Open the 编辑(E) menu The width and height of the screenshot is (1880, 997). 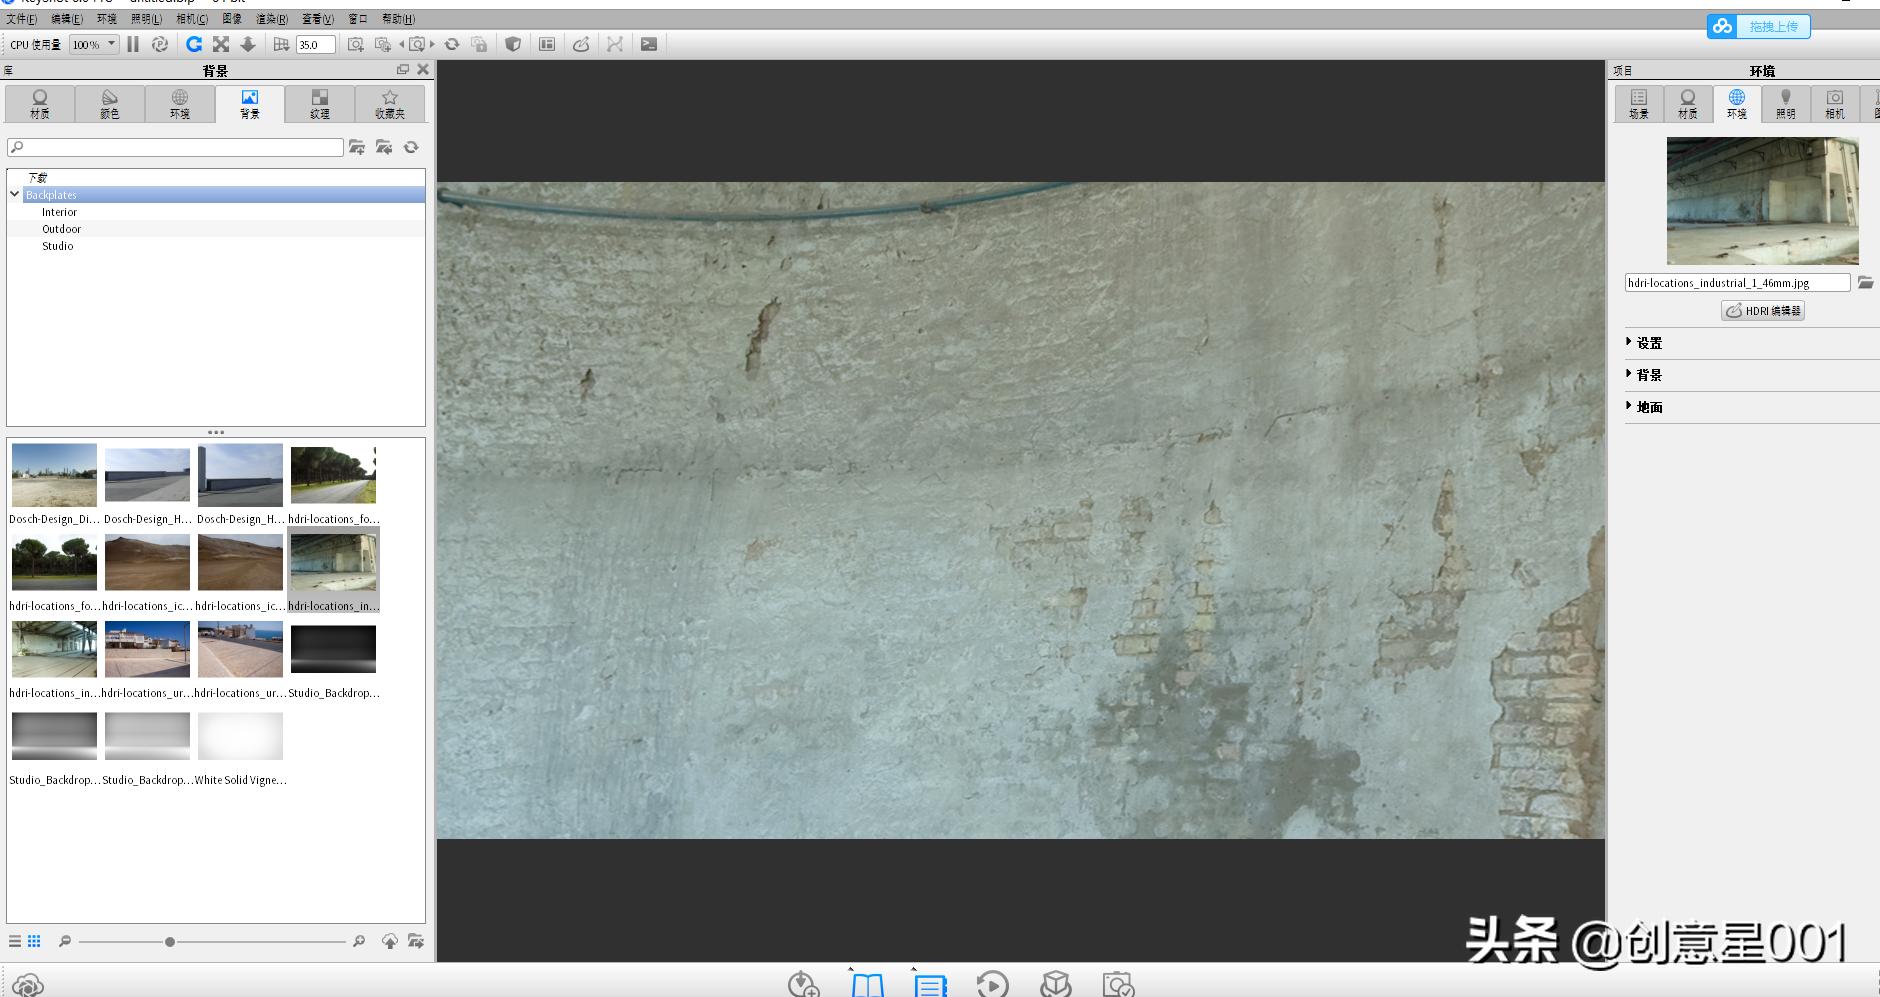click(x=67, y=19)
